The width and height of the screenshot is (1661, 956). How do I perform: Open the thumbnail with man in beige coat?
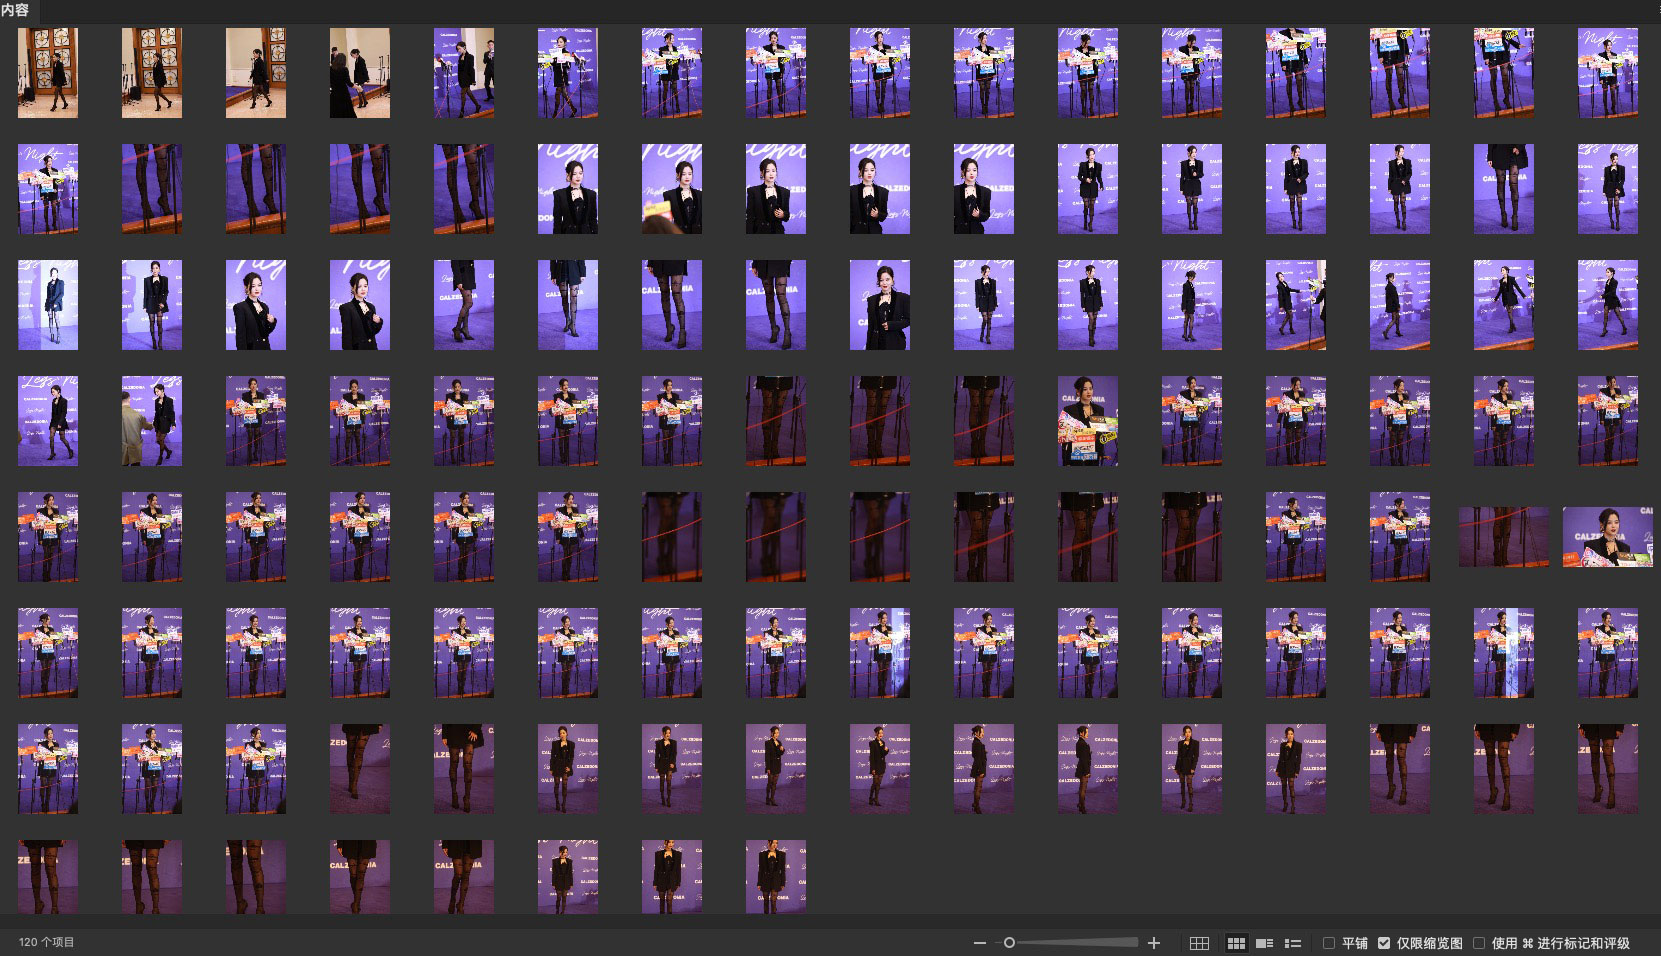pyautogui.click(x=152, y=421)
